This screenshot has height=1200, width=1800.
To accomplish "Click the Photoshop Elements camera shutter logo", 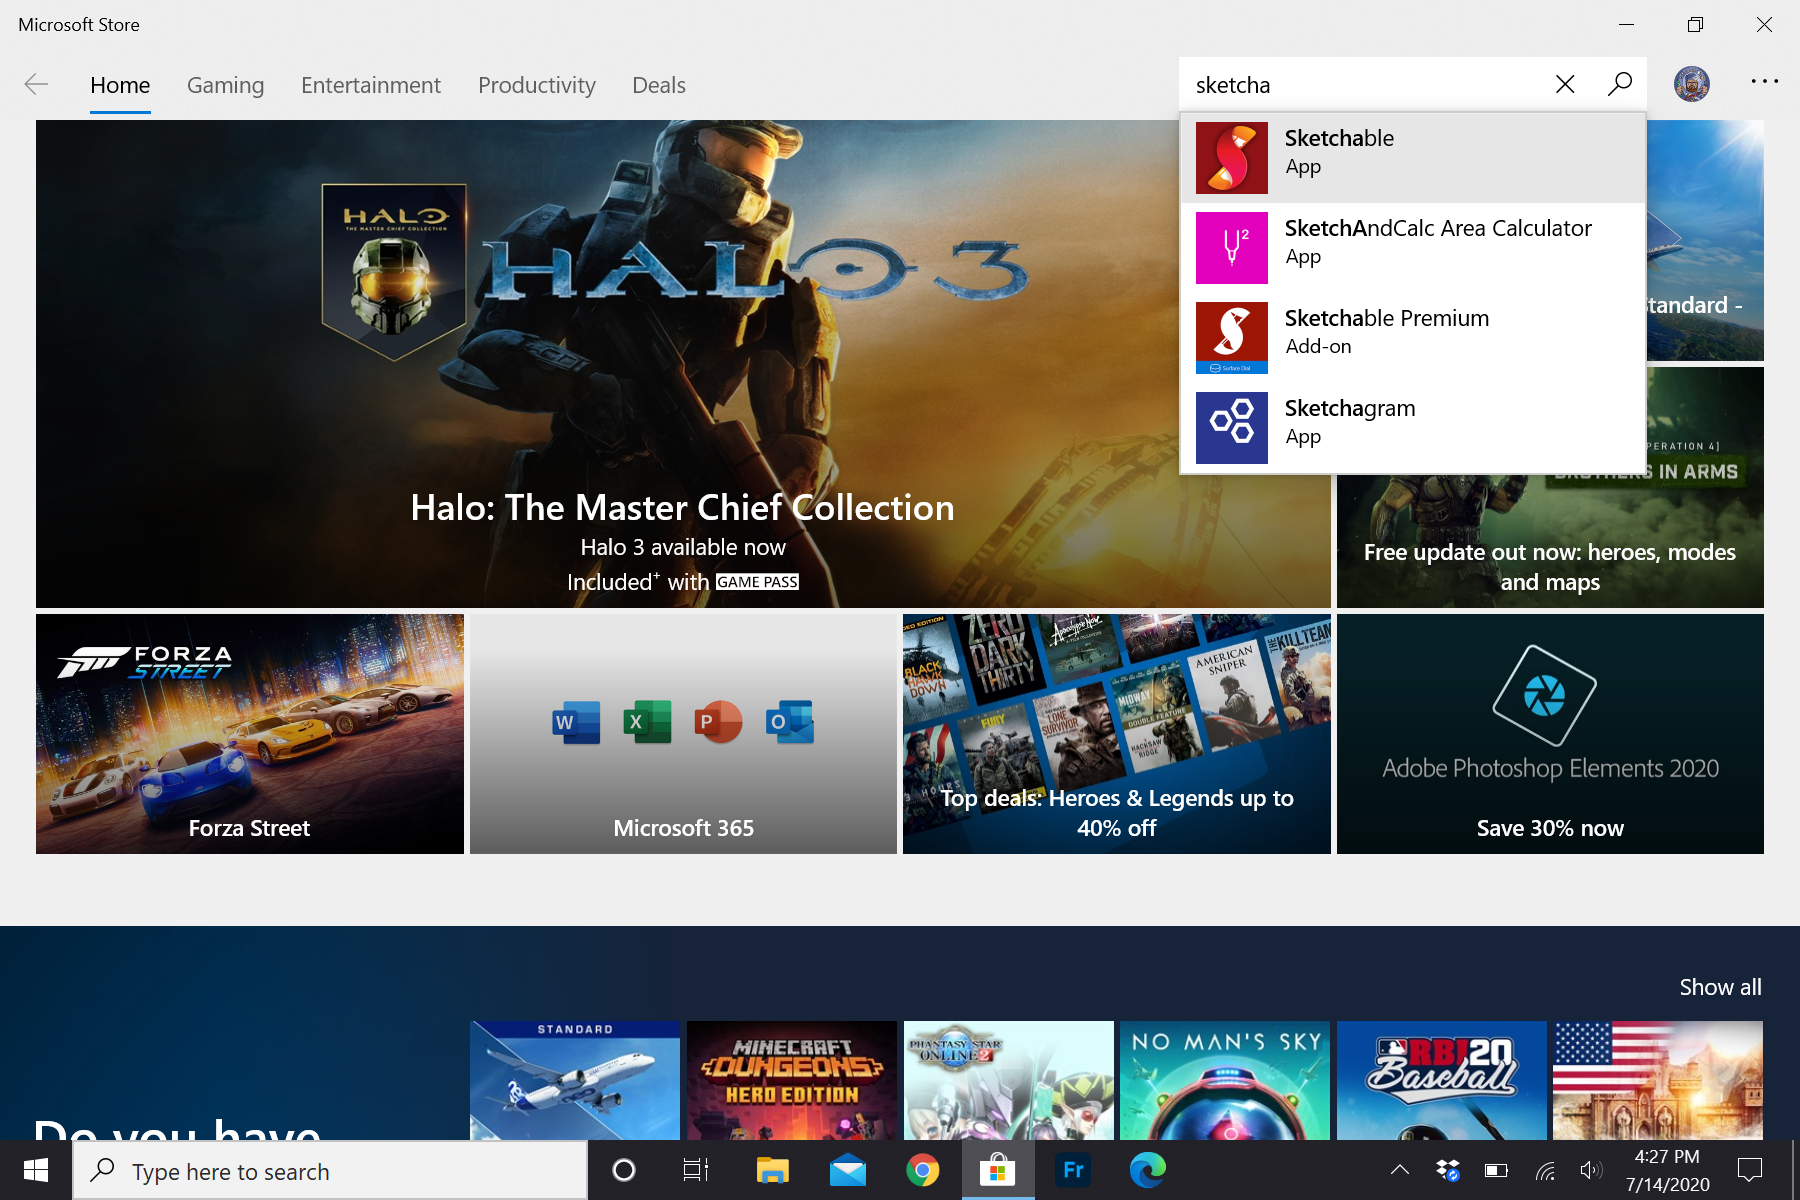I will click(1545, 695).
